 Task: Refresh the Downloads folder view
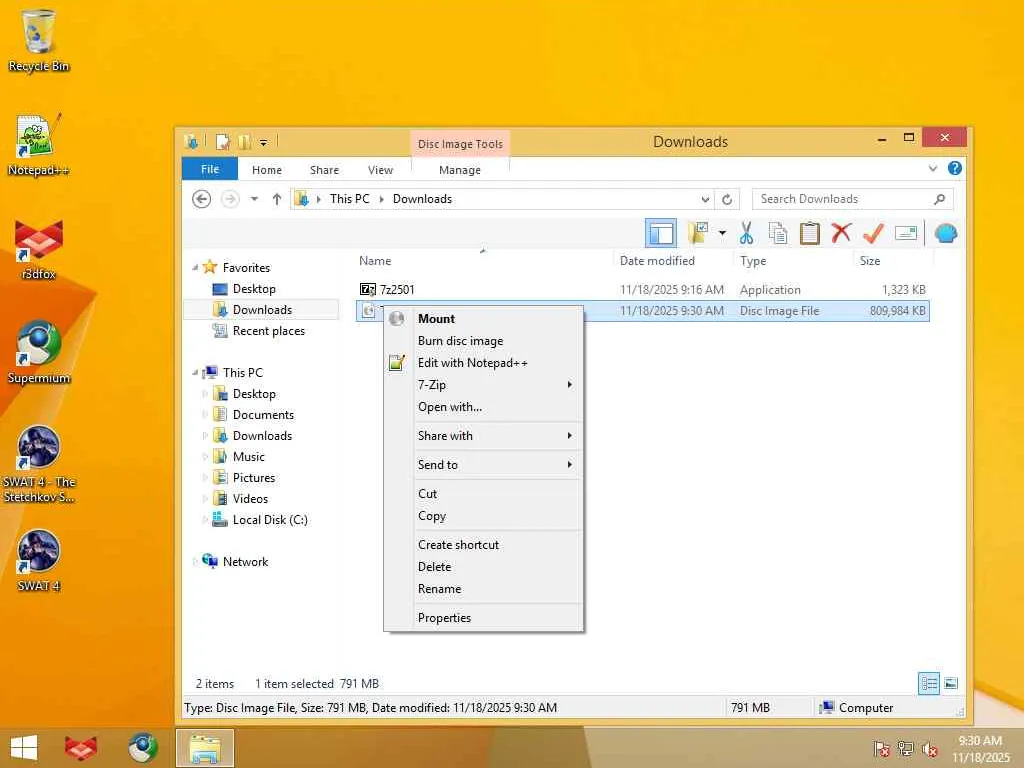click(x=727, y=199)
